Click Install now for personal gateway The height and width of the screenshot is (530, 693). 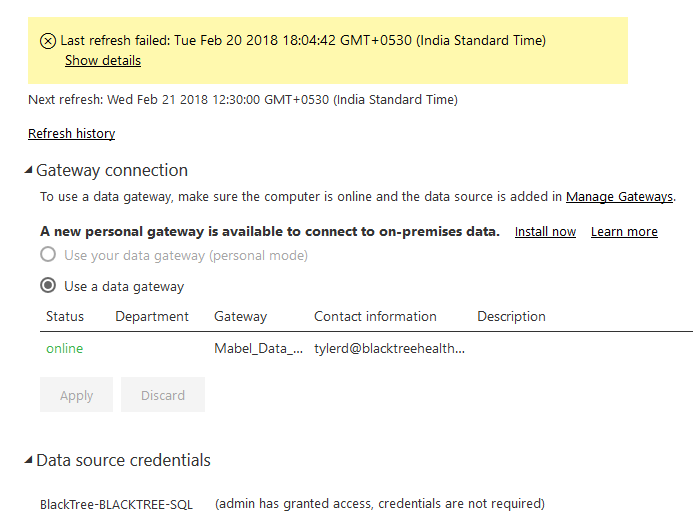(545, 232)
